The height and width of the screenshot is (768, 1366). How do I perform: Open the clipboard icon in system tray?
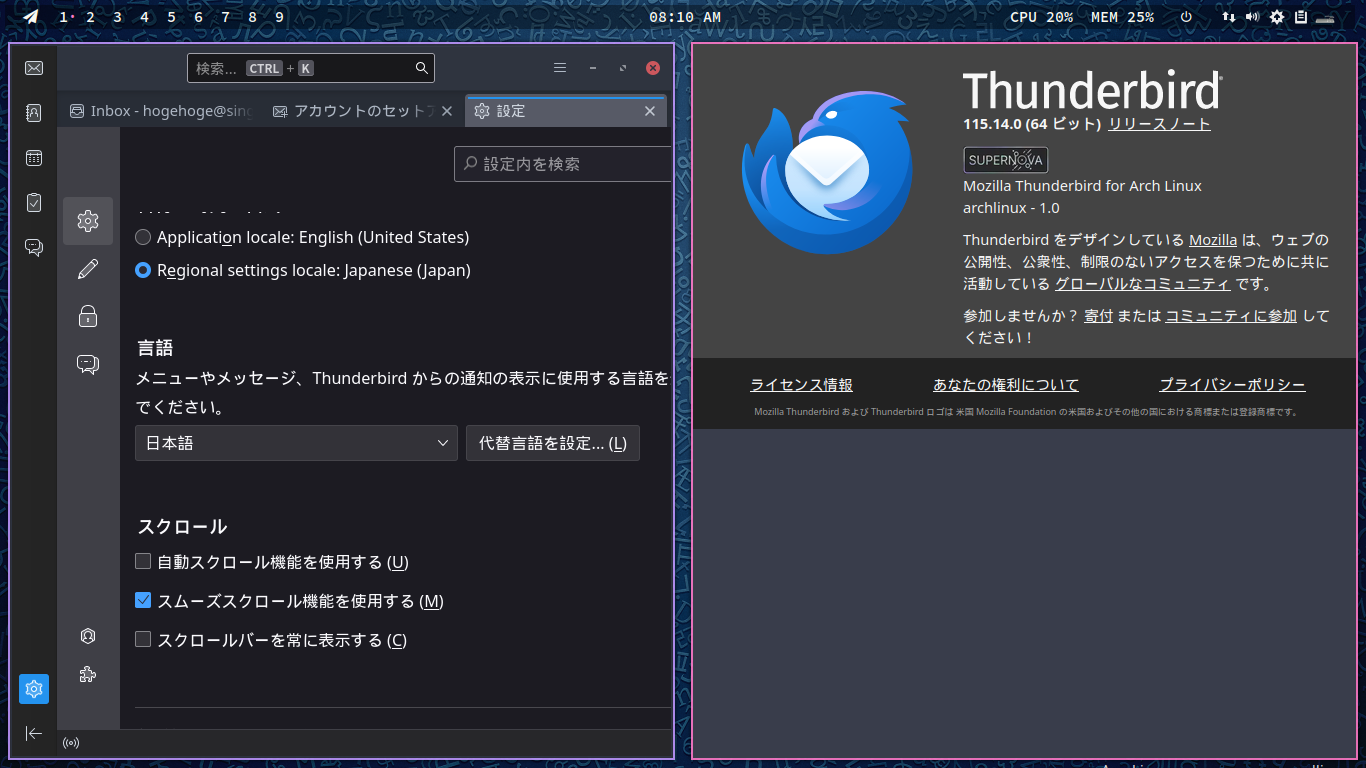(x=1301, y=17)
